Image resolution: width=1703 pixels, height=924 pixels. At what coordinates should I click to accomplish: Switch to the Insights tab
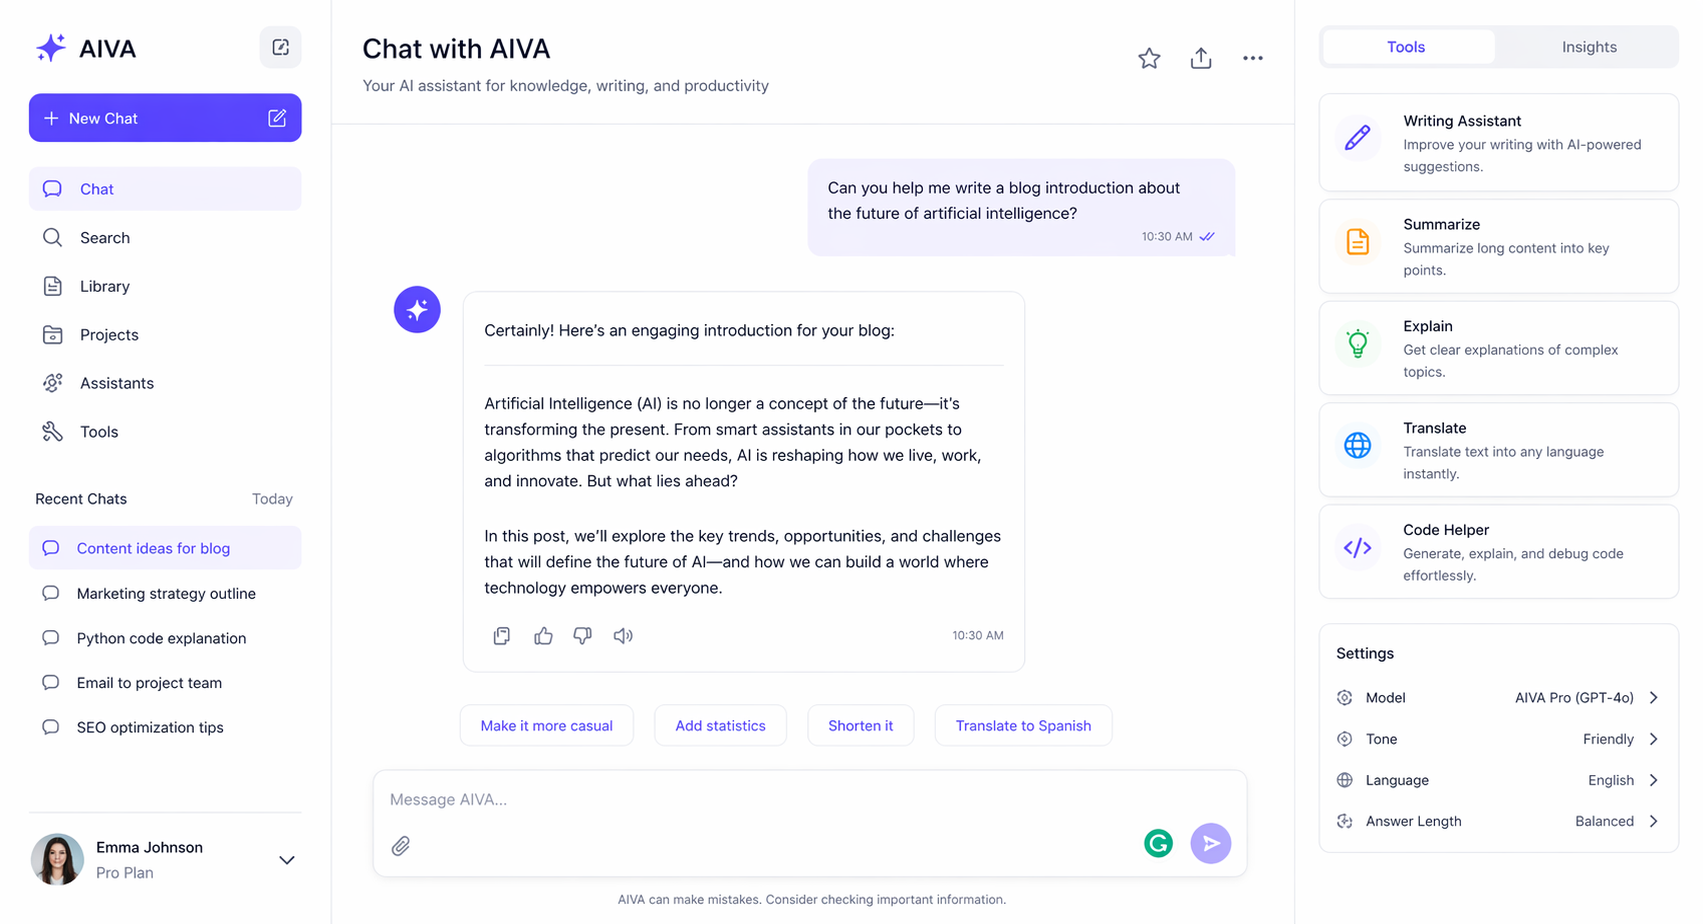1588,46
